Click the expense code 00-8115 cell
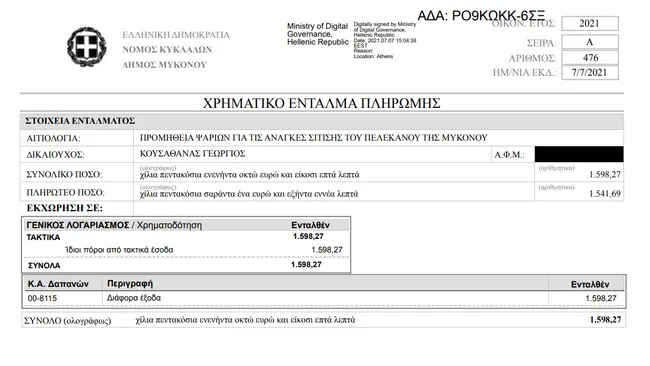This screenshot has height=366, width=650. click(x=62, y=298)
